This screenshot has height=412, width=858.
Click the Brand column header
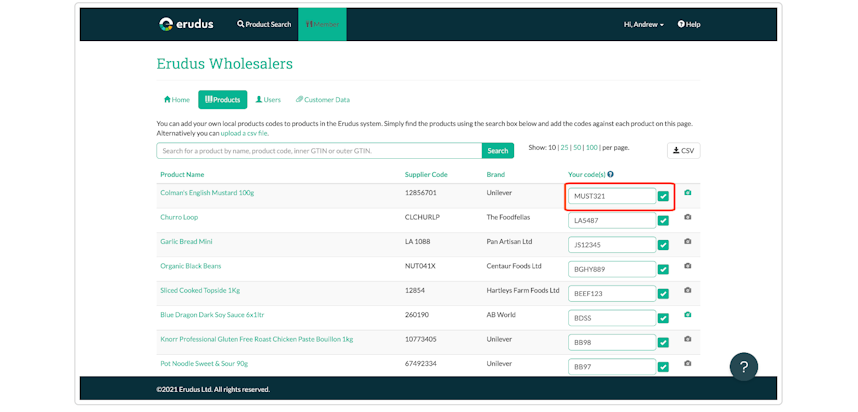[x=496, y=175]
